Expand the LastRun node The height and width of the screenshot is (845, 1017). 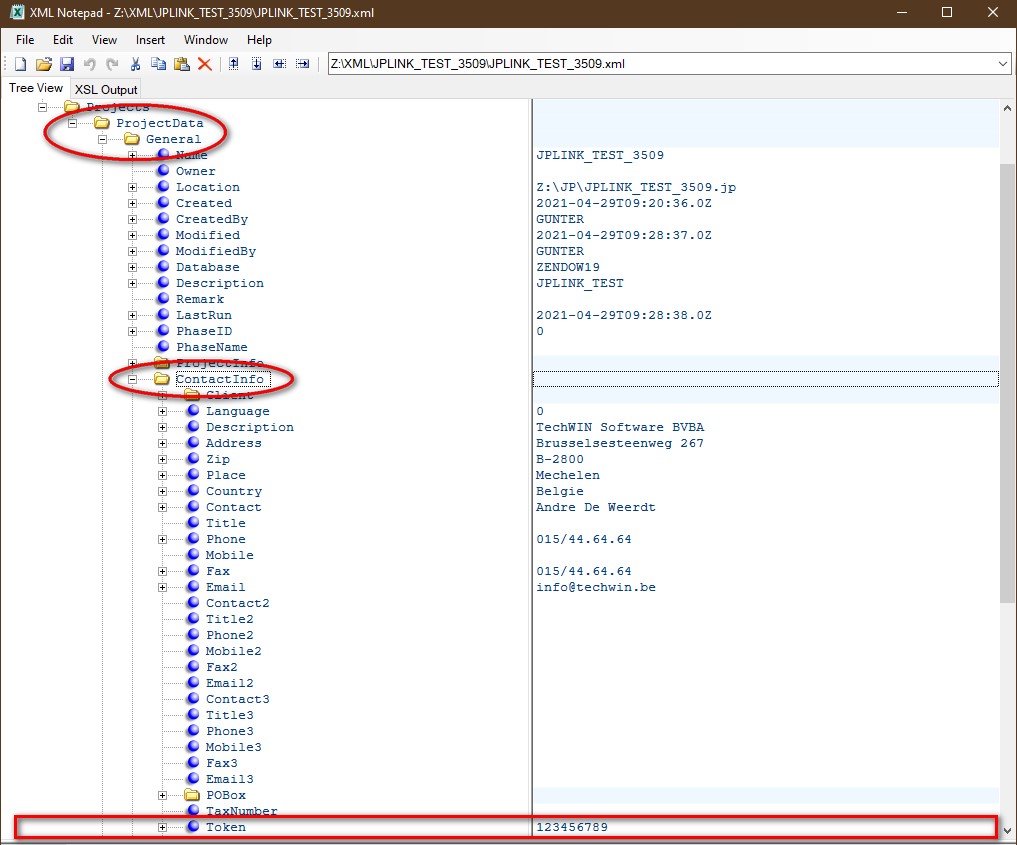click(132, 315)
